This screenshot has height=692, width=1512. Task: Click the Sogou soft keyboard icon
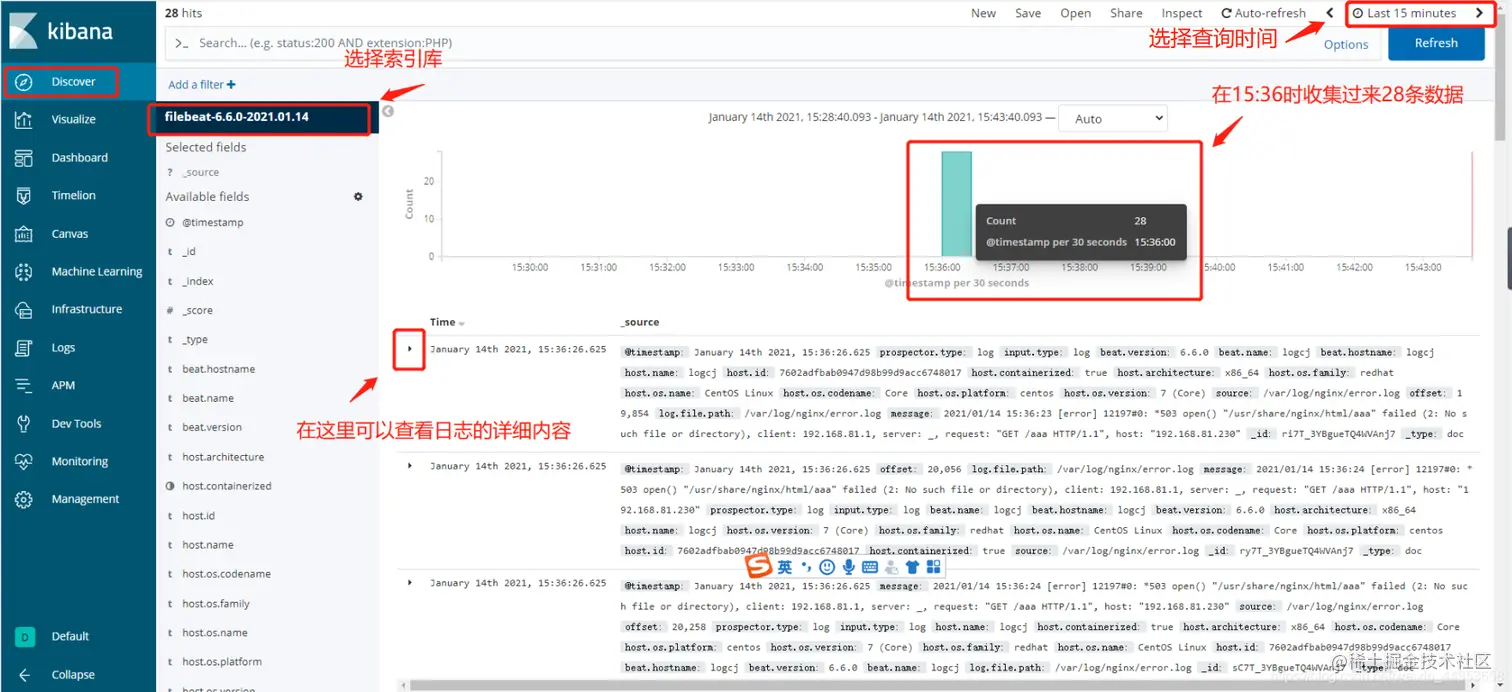(x=870, y=567)
